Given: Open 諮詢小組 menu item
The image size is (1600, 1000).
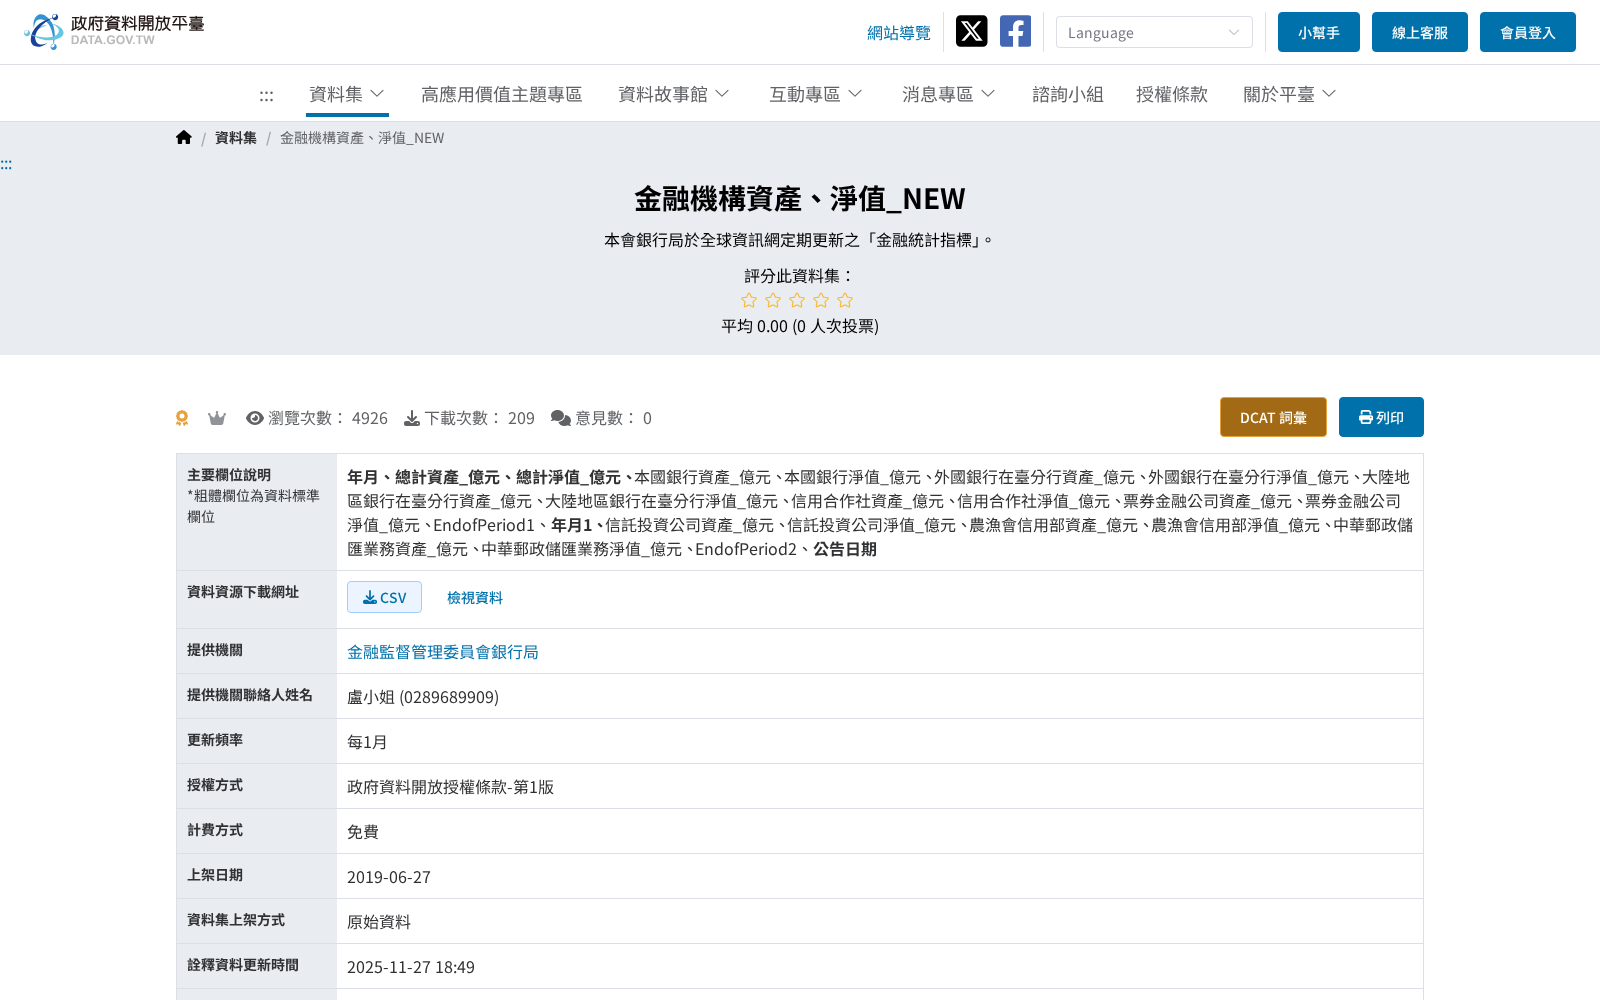Looking at the screenshot, I should click(x=1068, y=94).
